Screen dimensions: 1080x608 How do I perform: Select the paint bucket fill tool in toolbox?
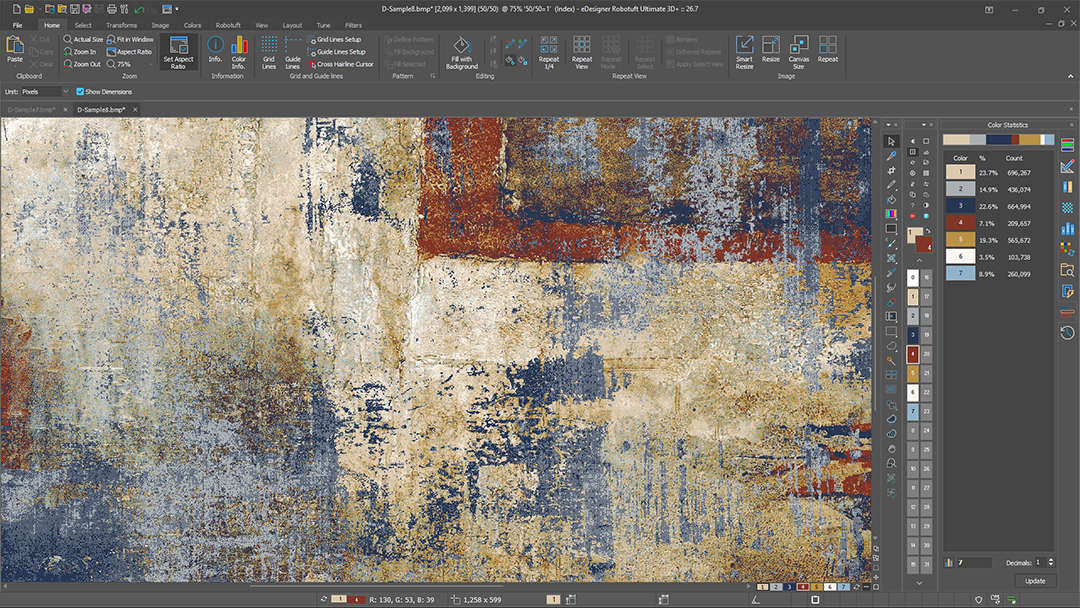coord(891,199)
